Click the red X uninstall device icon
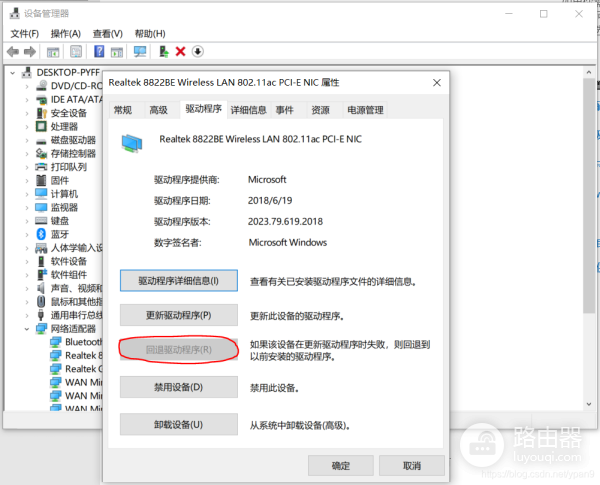The image size is (600, 485). tap(181, 51)
